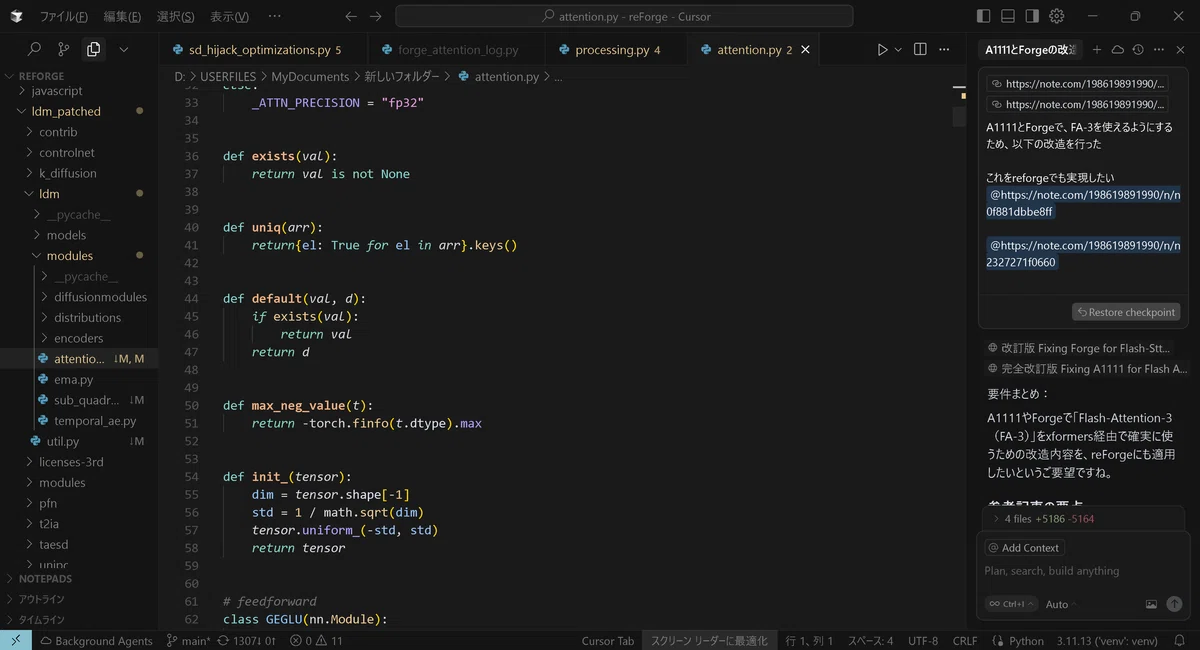The width and height of the screenshot is (1200, 650).
Task: Select the A1111とForgeの改造 chat tab
Action: (1030, 49)
